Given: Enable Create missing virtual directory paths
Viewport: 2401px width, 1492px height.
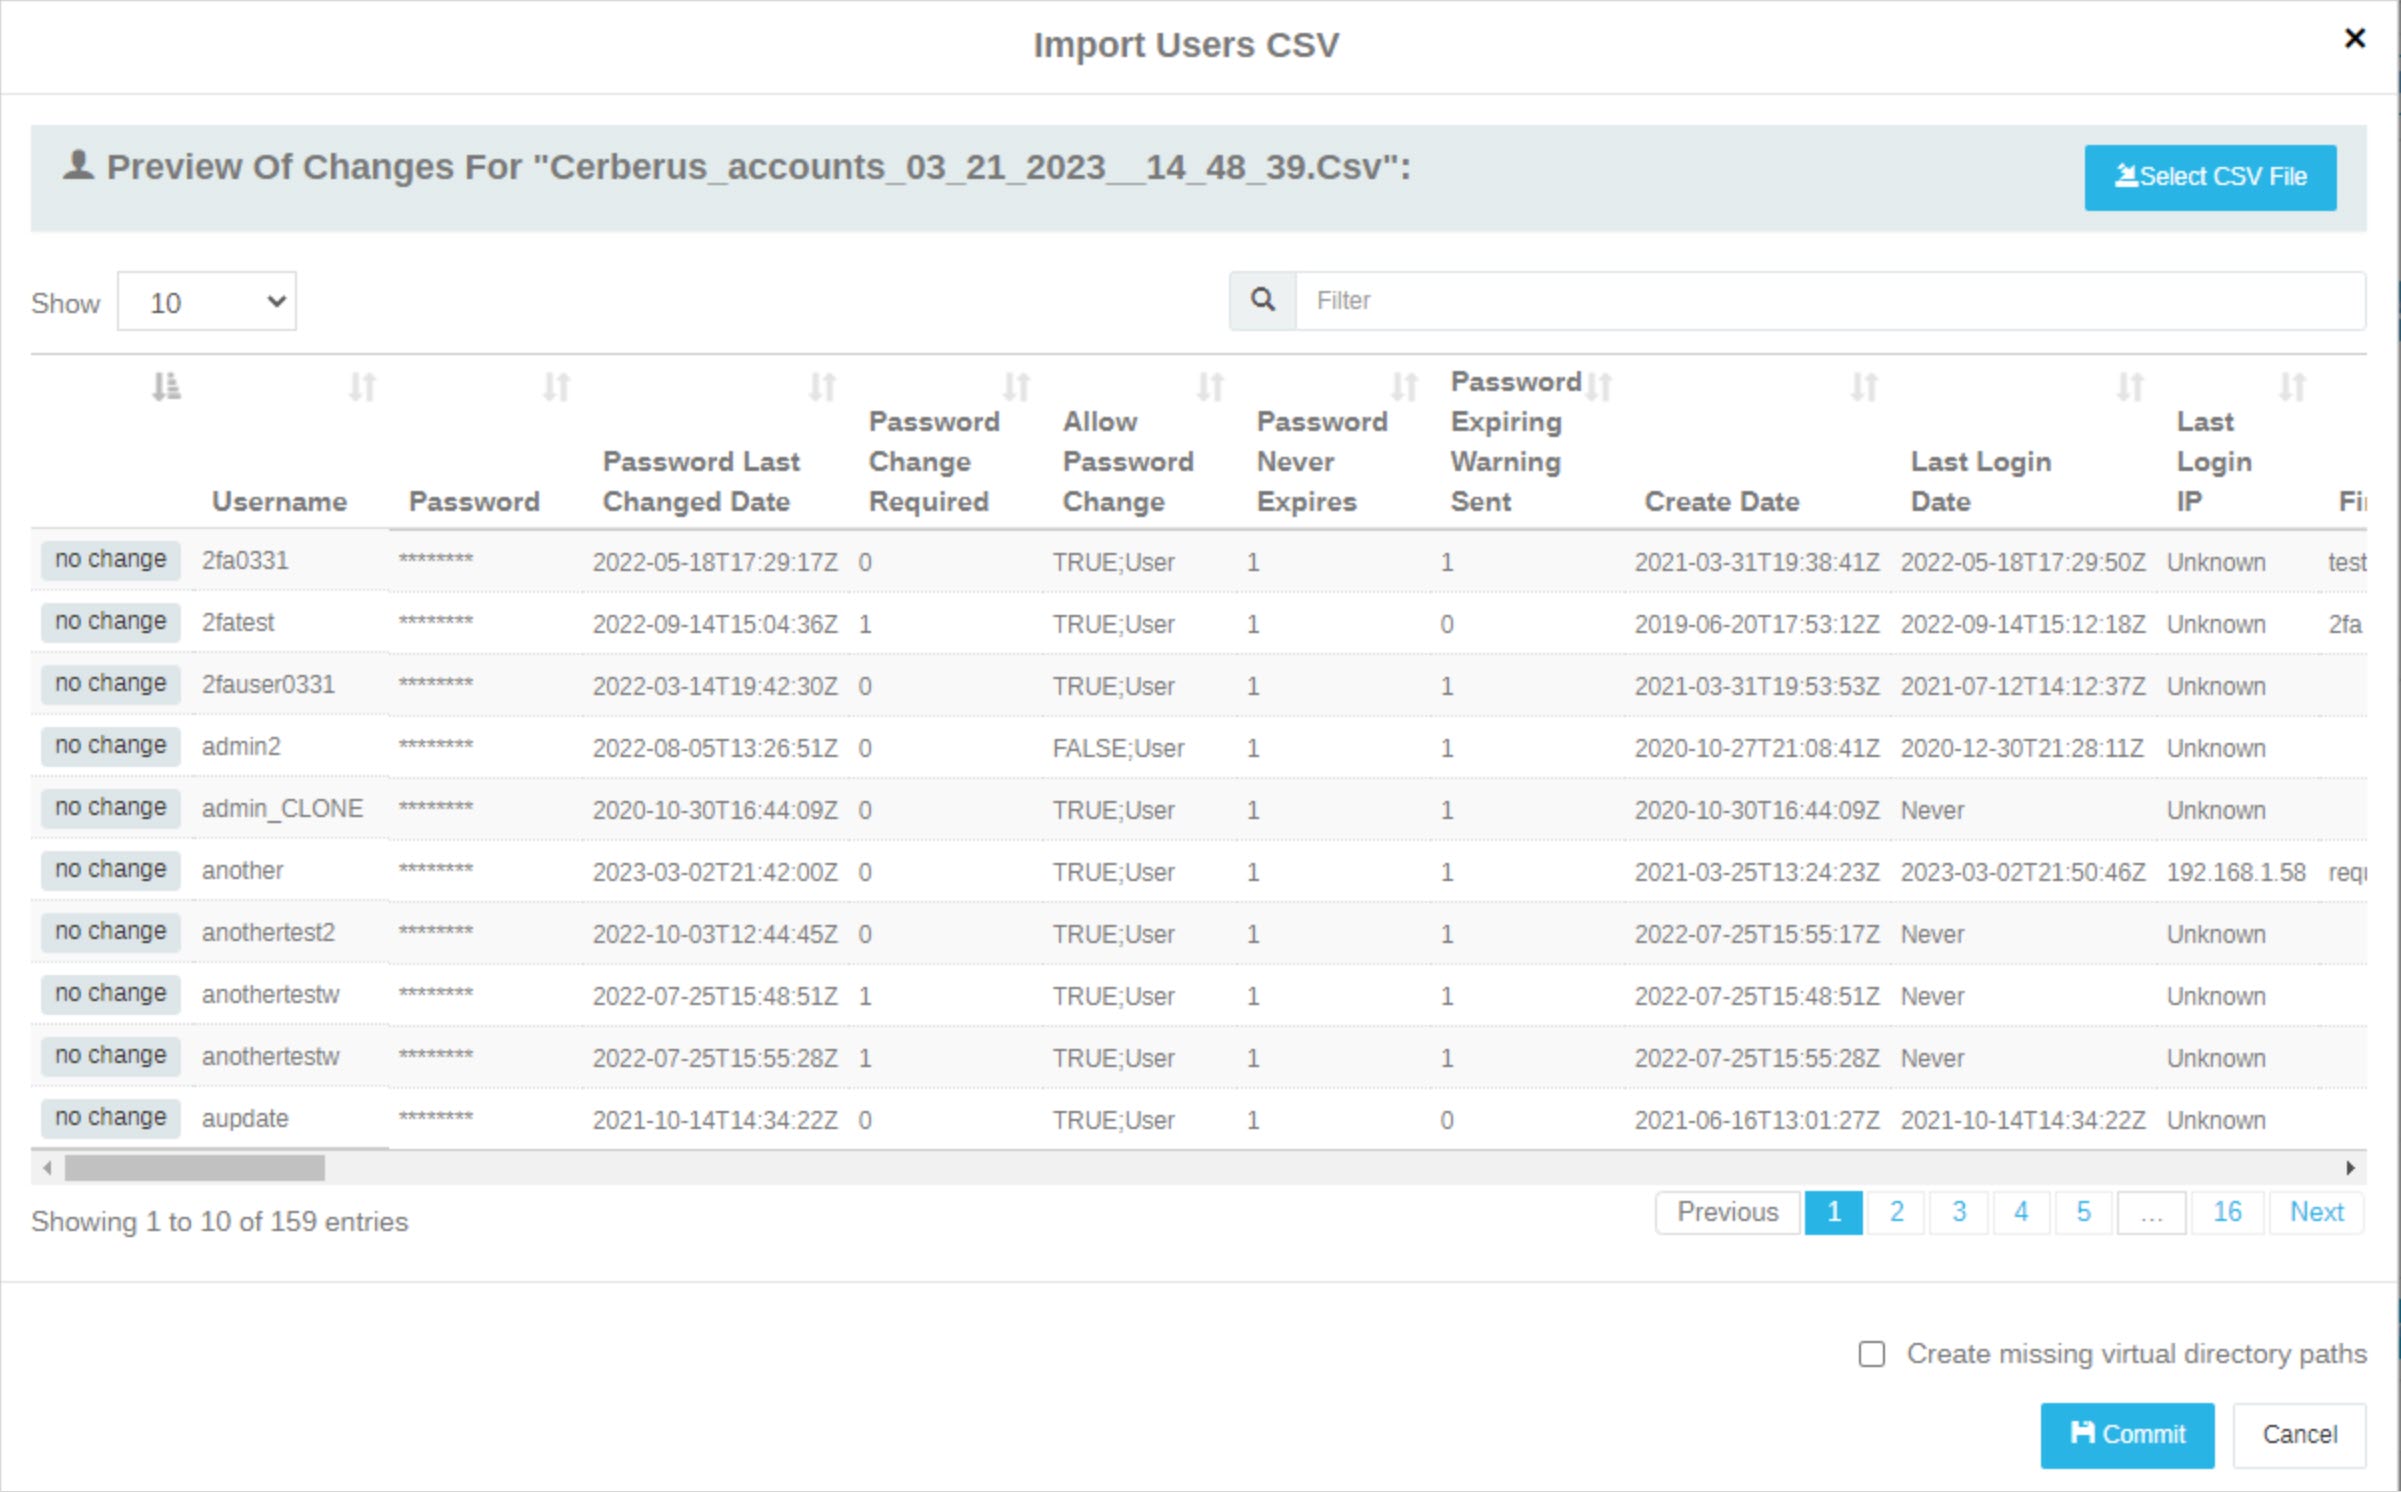Looking at the screenshot, I should 1871,1354.
